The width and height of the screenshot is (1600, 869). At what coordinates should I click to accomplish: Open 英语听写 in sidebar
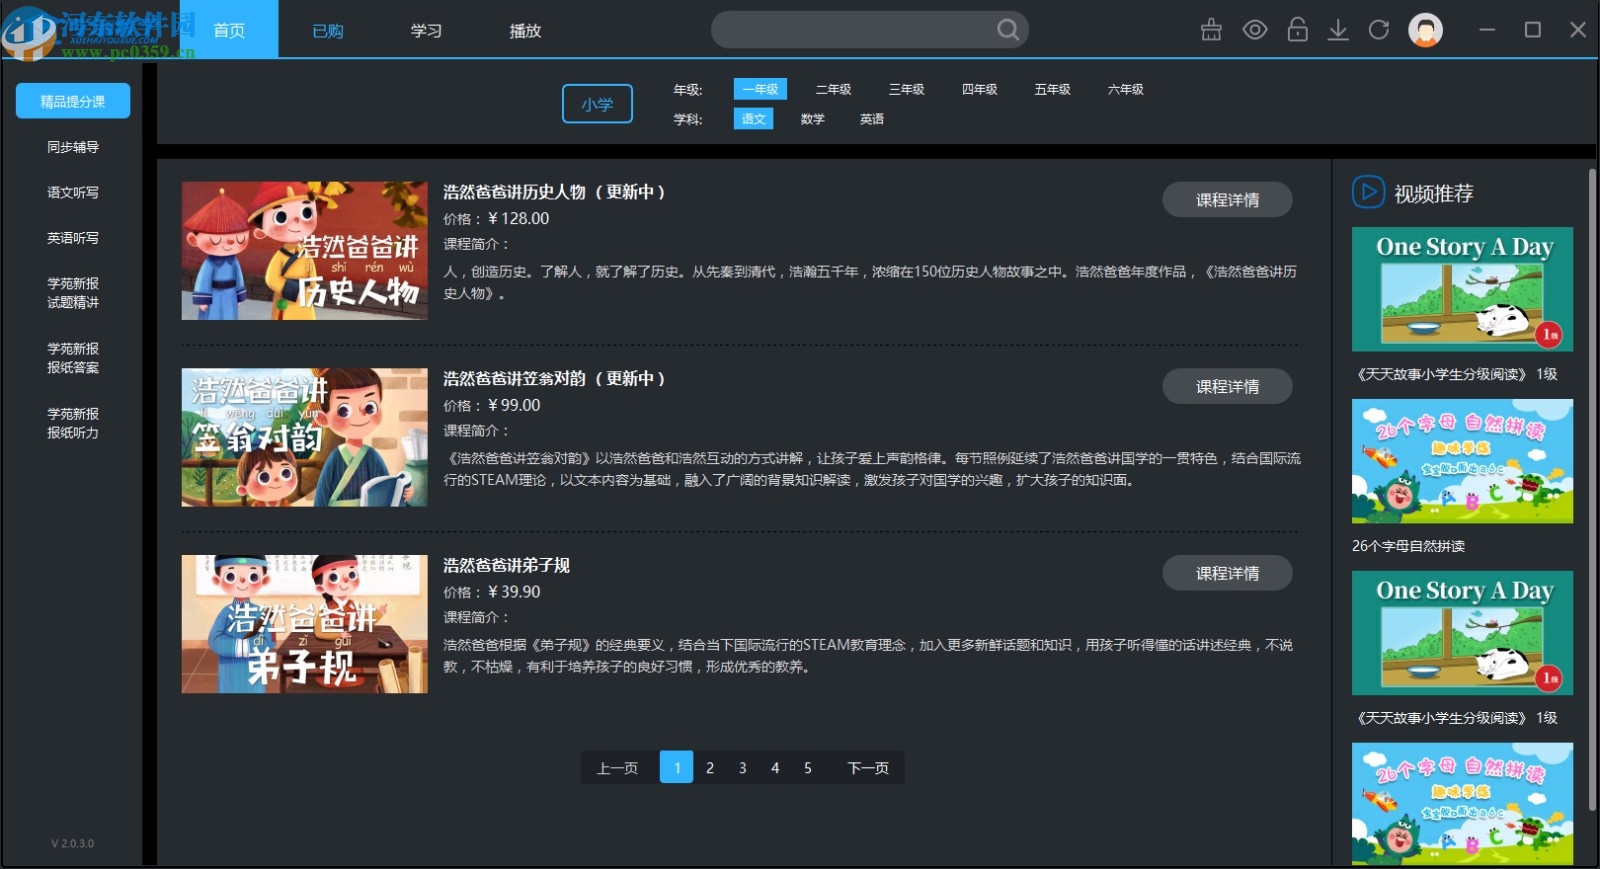pyautogui.click(x=73, y=238)
